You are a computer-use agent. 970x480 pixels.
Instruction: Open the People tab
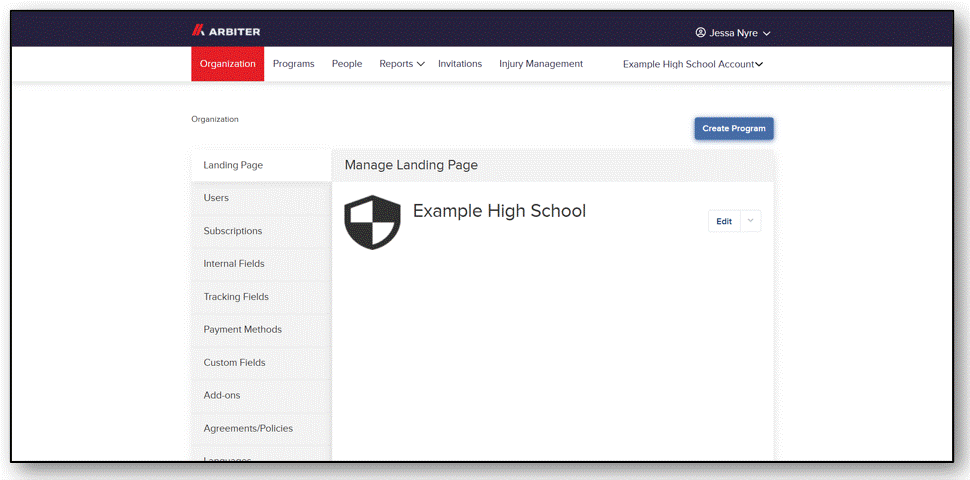pyautogui.click(x=347, y=64)
